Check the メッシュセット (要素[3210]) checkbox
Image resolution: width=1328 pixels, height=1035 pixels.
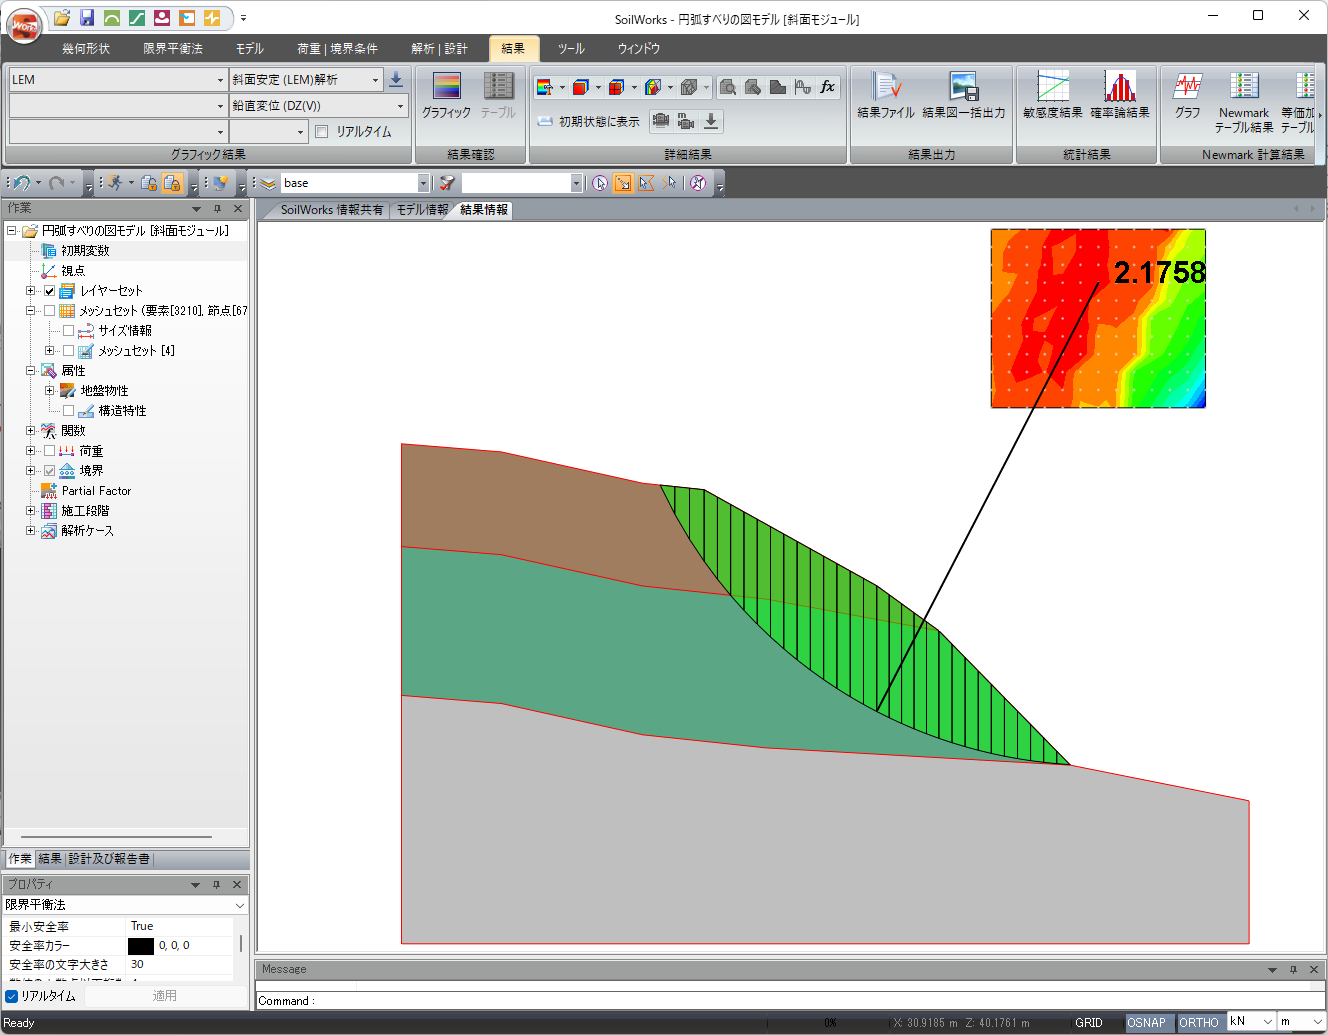click(x=50, y=311)
